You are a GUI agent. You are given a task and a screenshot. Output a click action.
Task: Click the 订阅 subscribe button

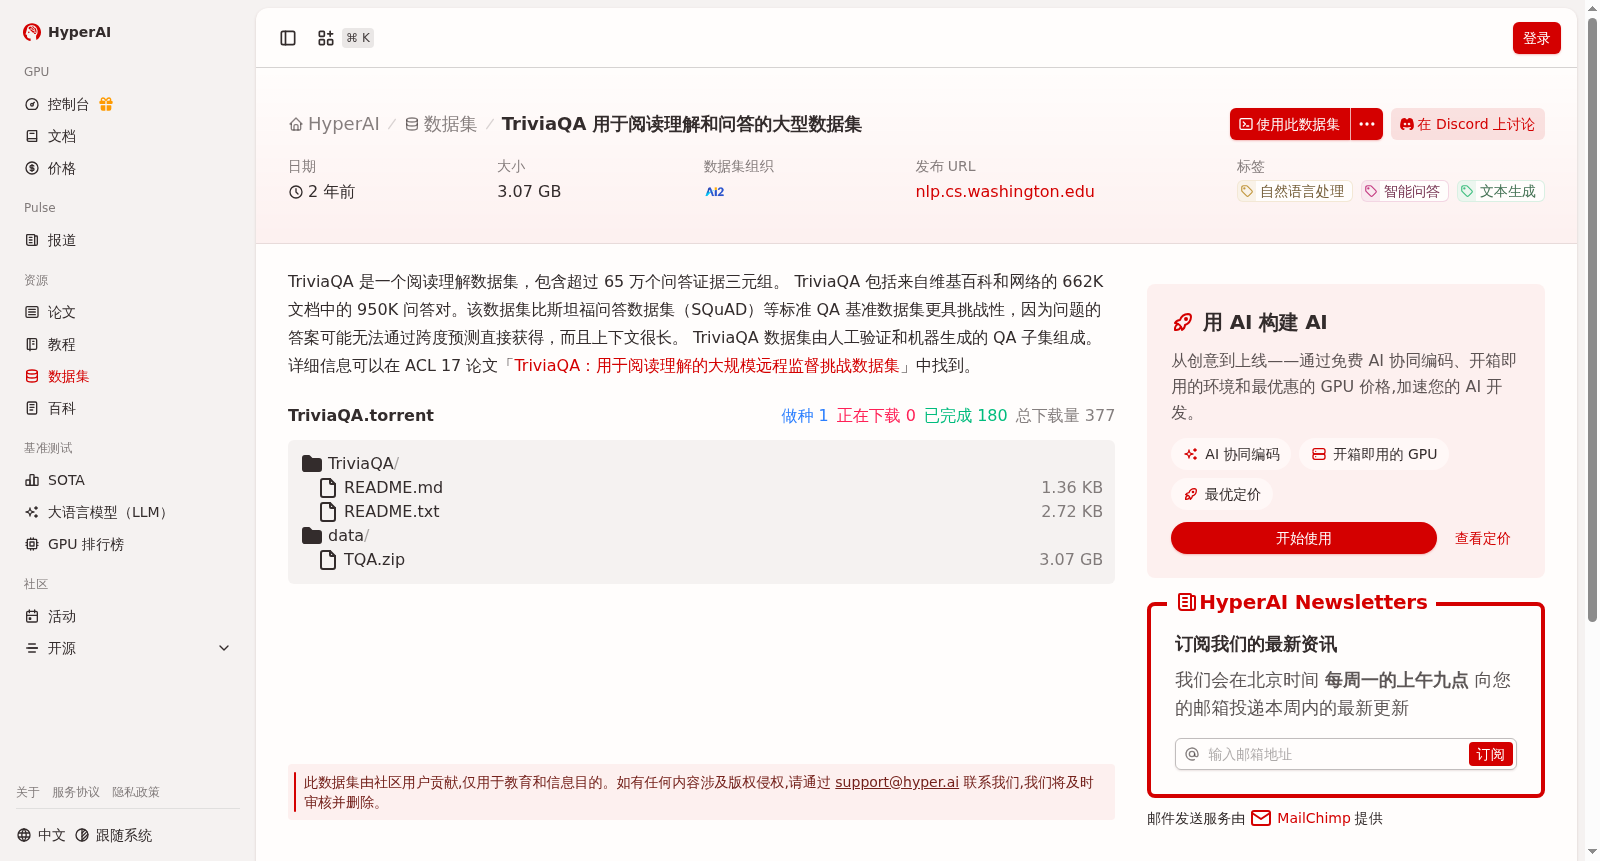click(x=1490, y=754)
